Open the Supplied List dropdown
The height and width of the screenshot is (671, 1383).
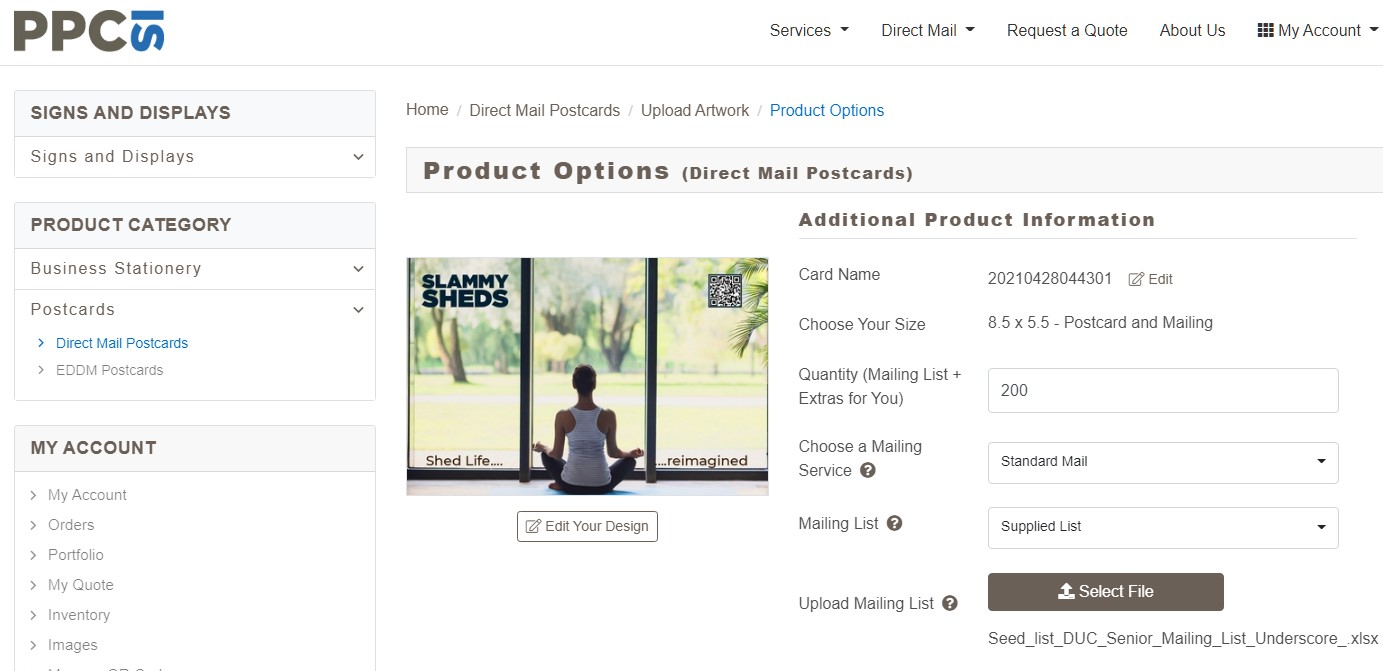[1162, 527]
